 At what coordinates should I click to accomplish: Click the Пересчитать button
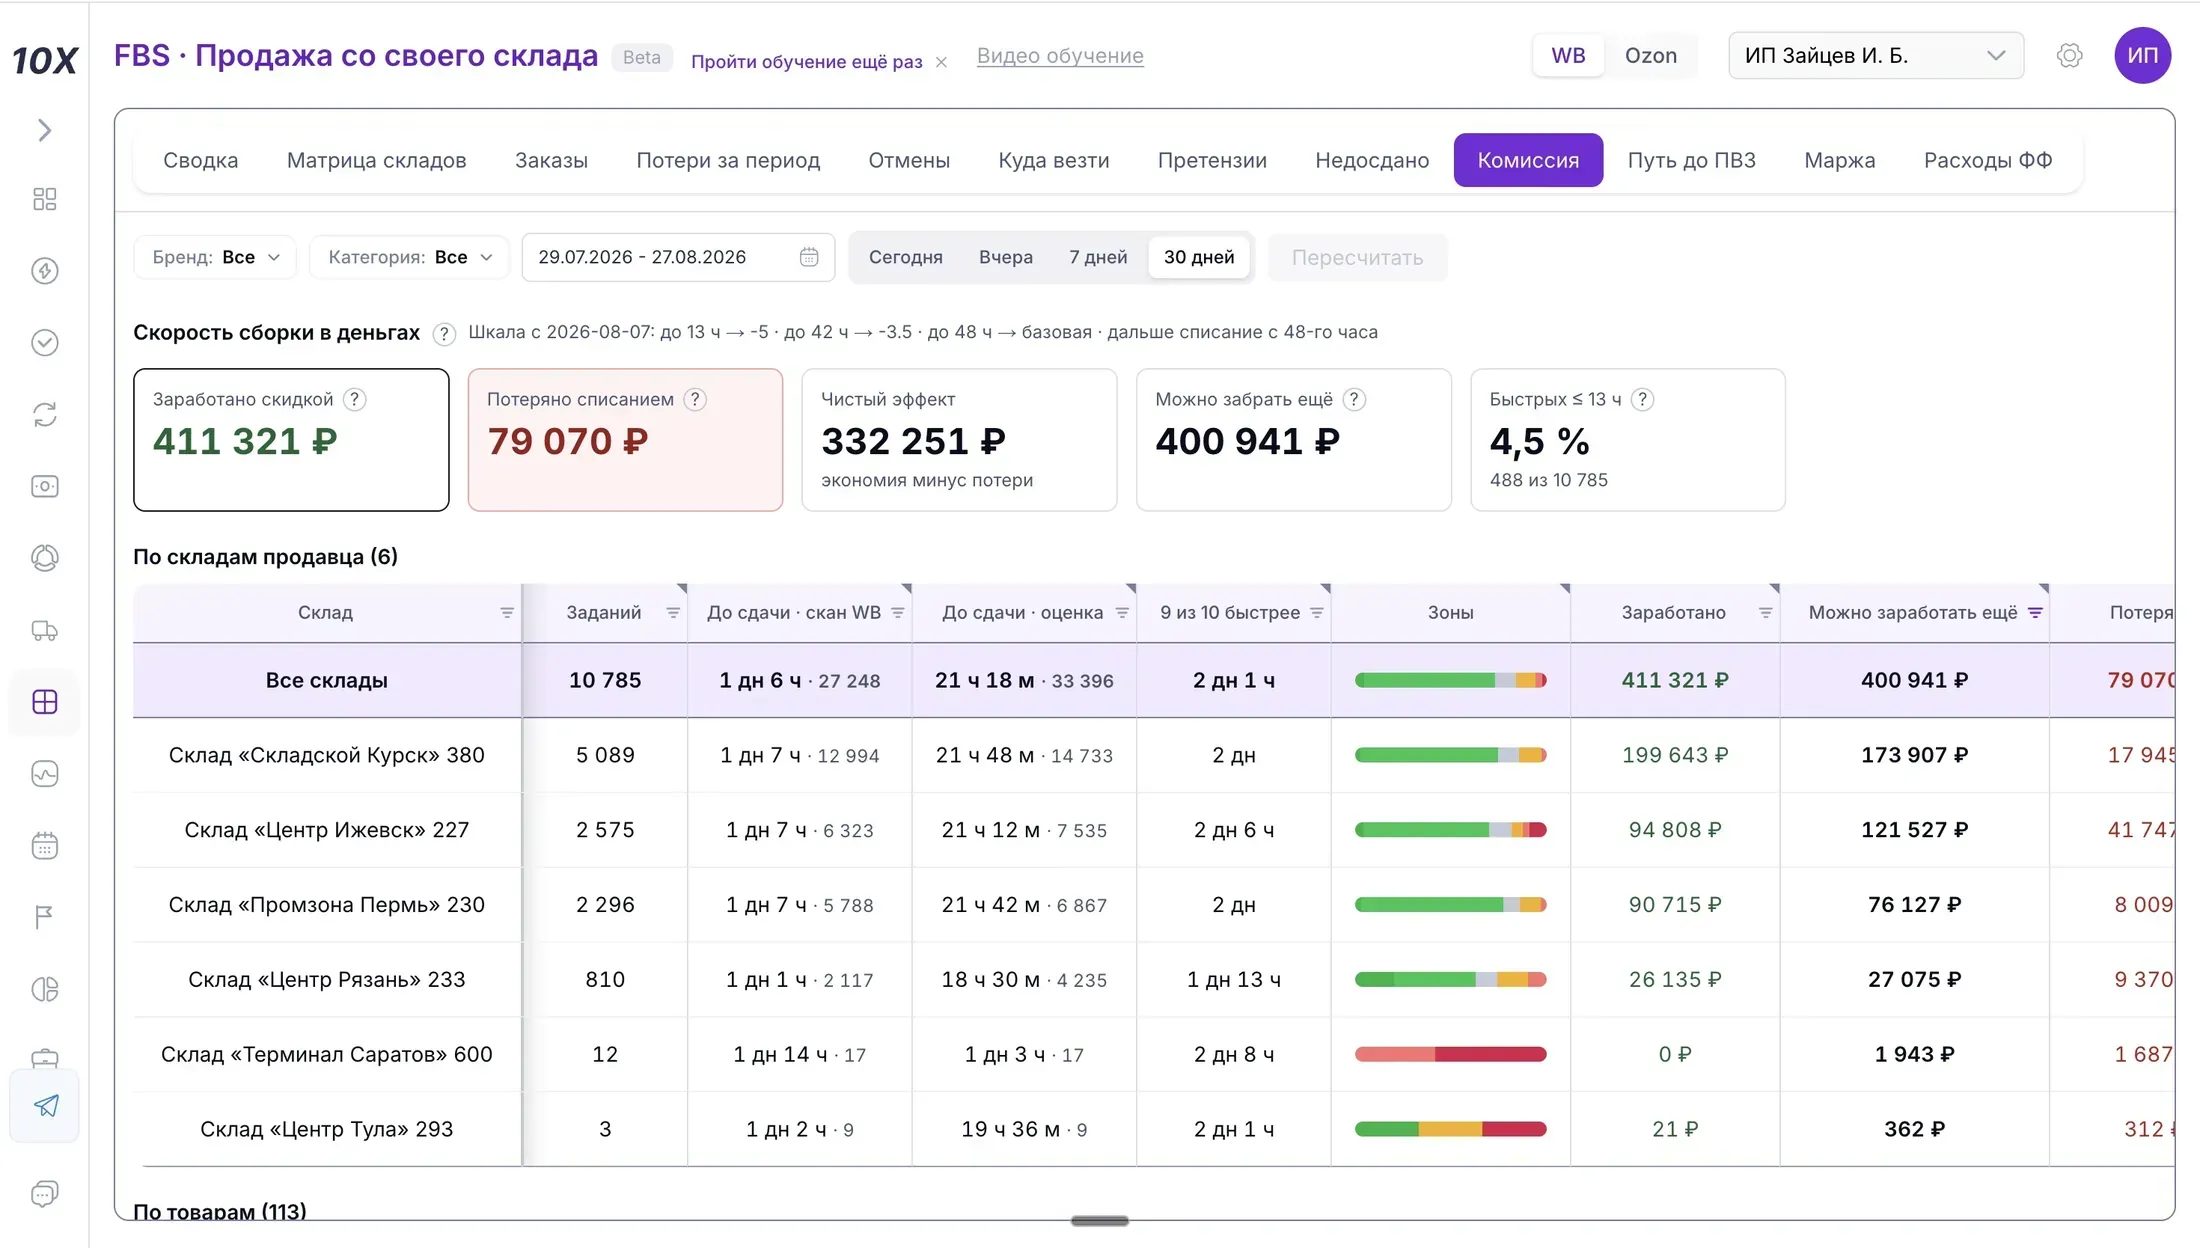coord(1357,257)
